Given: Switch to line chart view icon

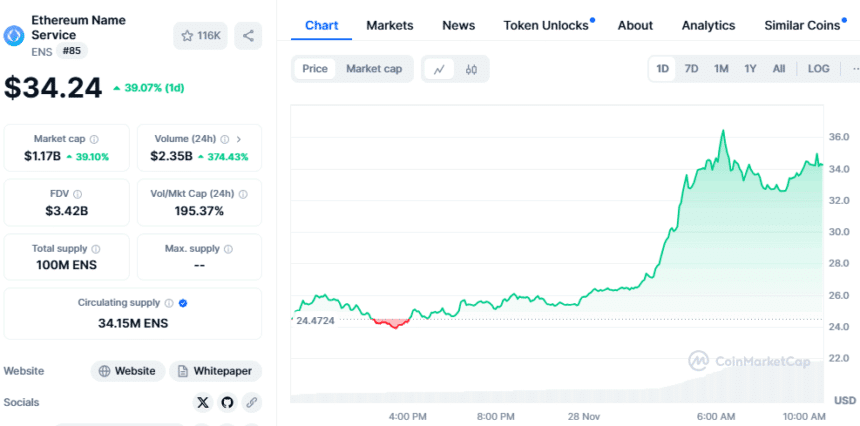Looking at the screenshot, I should (x=439, y=69).
